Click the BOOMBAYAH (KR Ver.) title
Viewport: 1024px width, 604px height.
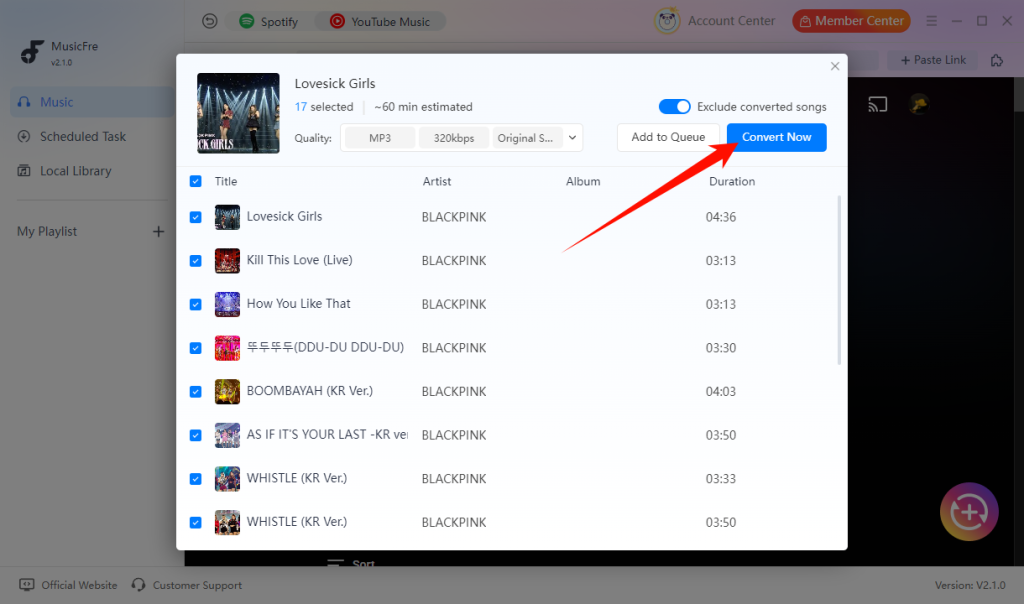click(x=310, y=390)
